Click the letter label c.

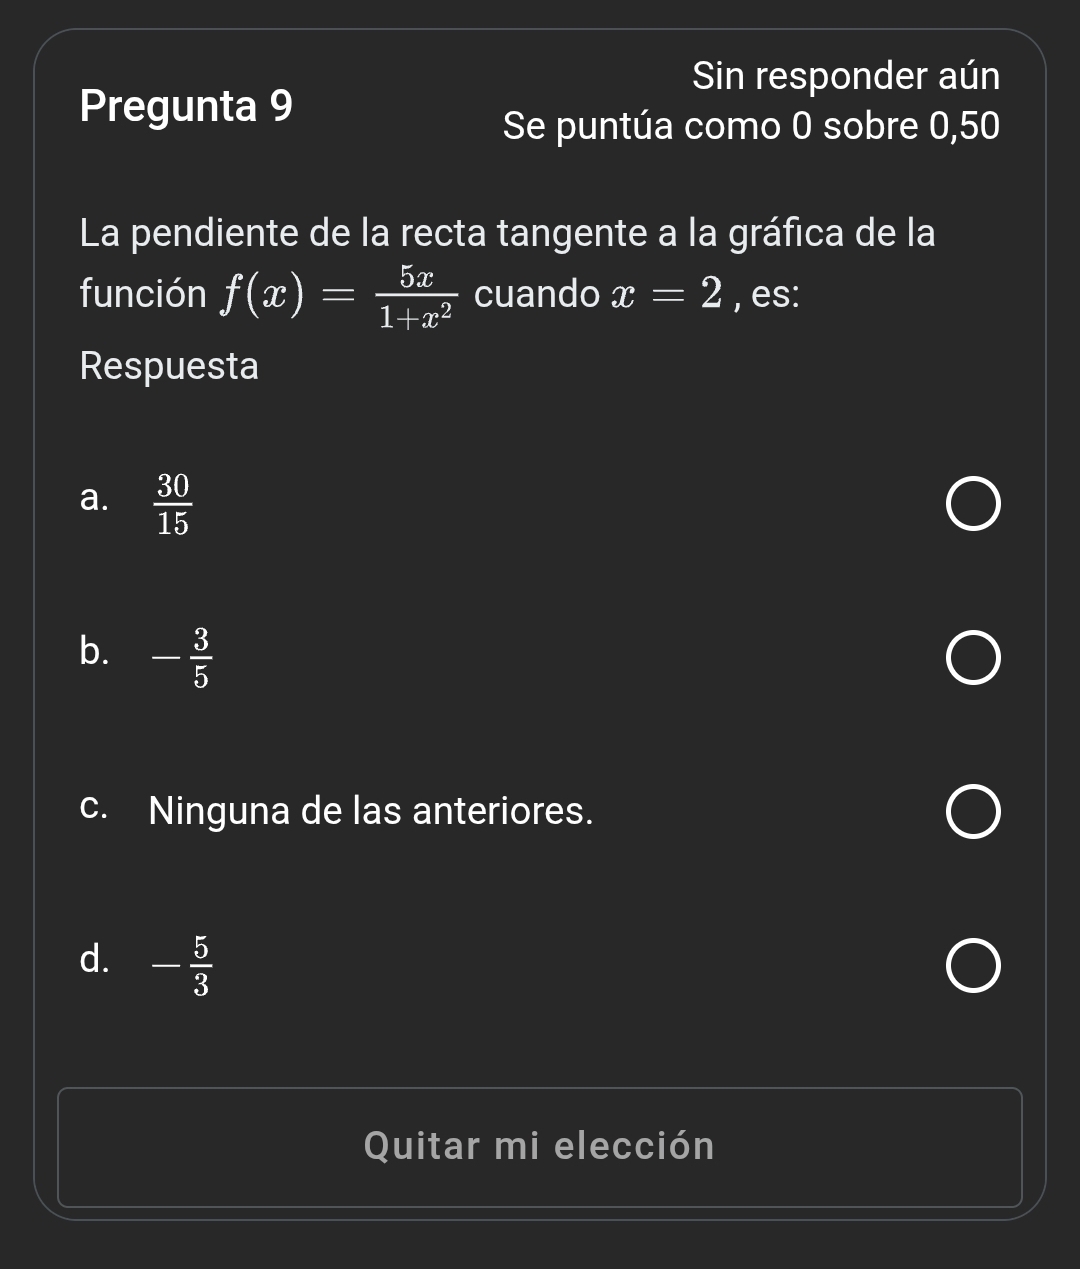[x=93, y=806]
